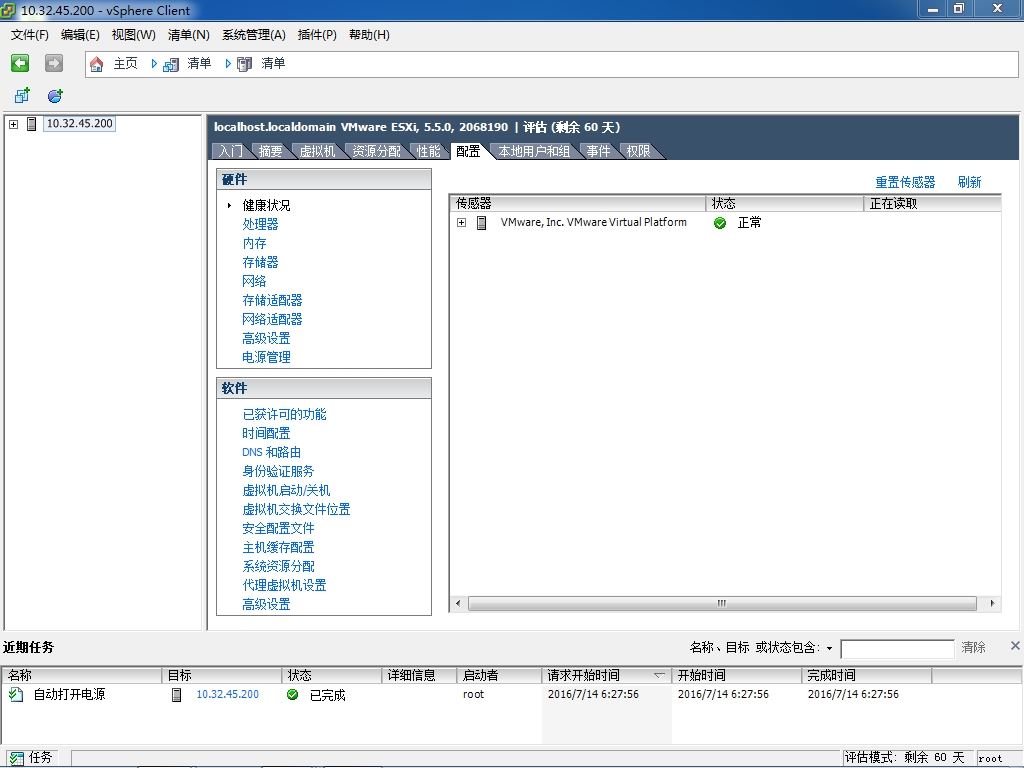
Task: Click the host icon in recent tasks target column
Action: pyautogui.click(x=176, y=694)
